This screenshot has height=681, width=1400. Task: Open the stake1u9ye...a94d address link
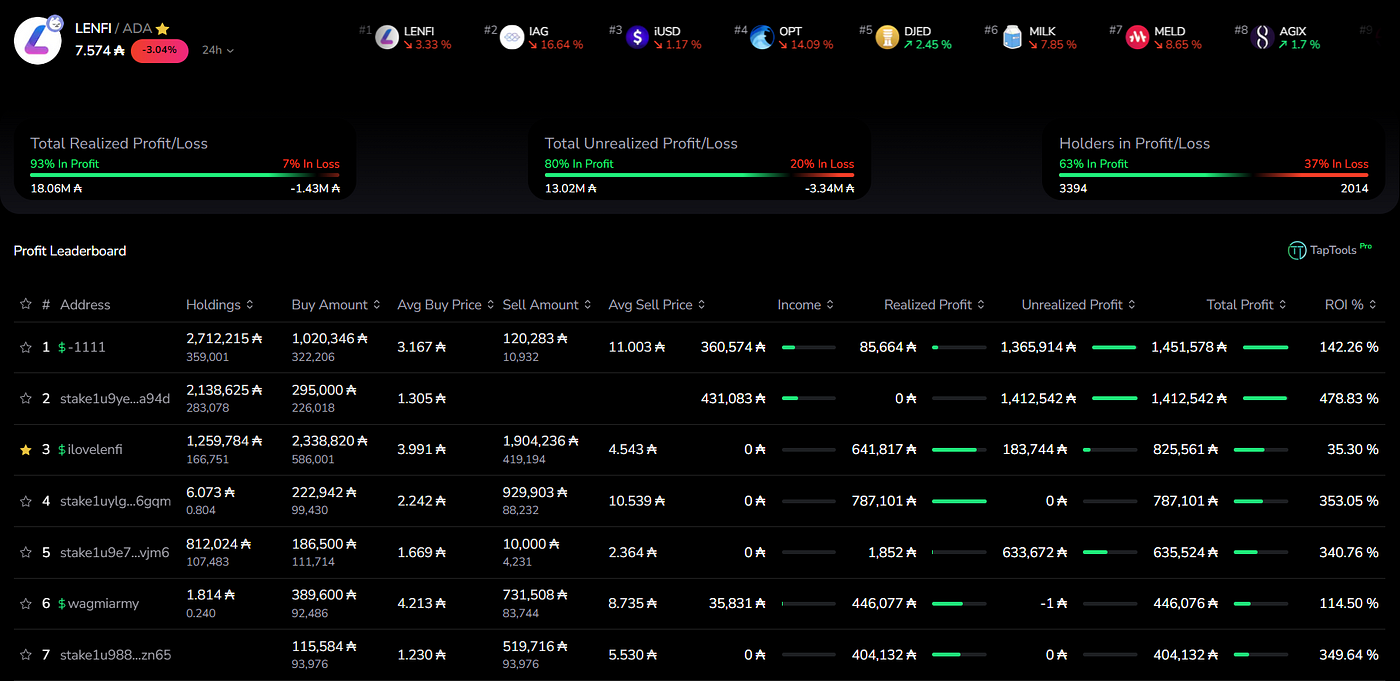click(115, 398)
